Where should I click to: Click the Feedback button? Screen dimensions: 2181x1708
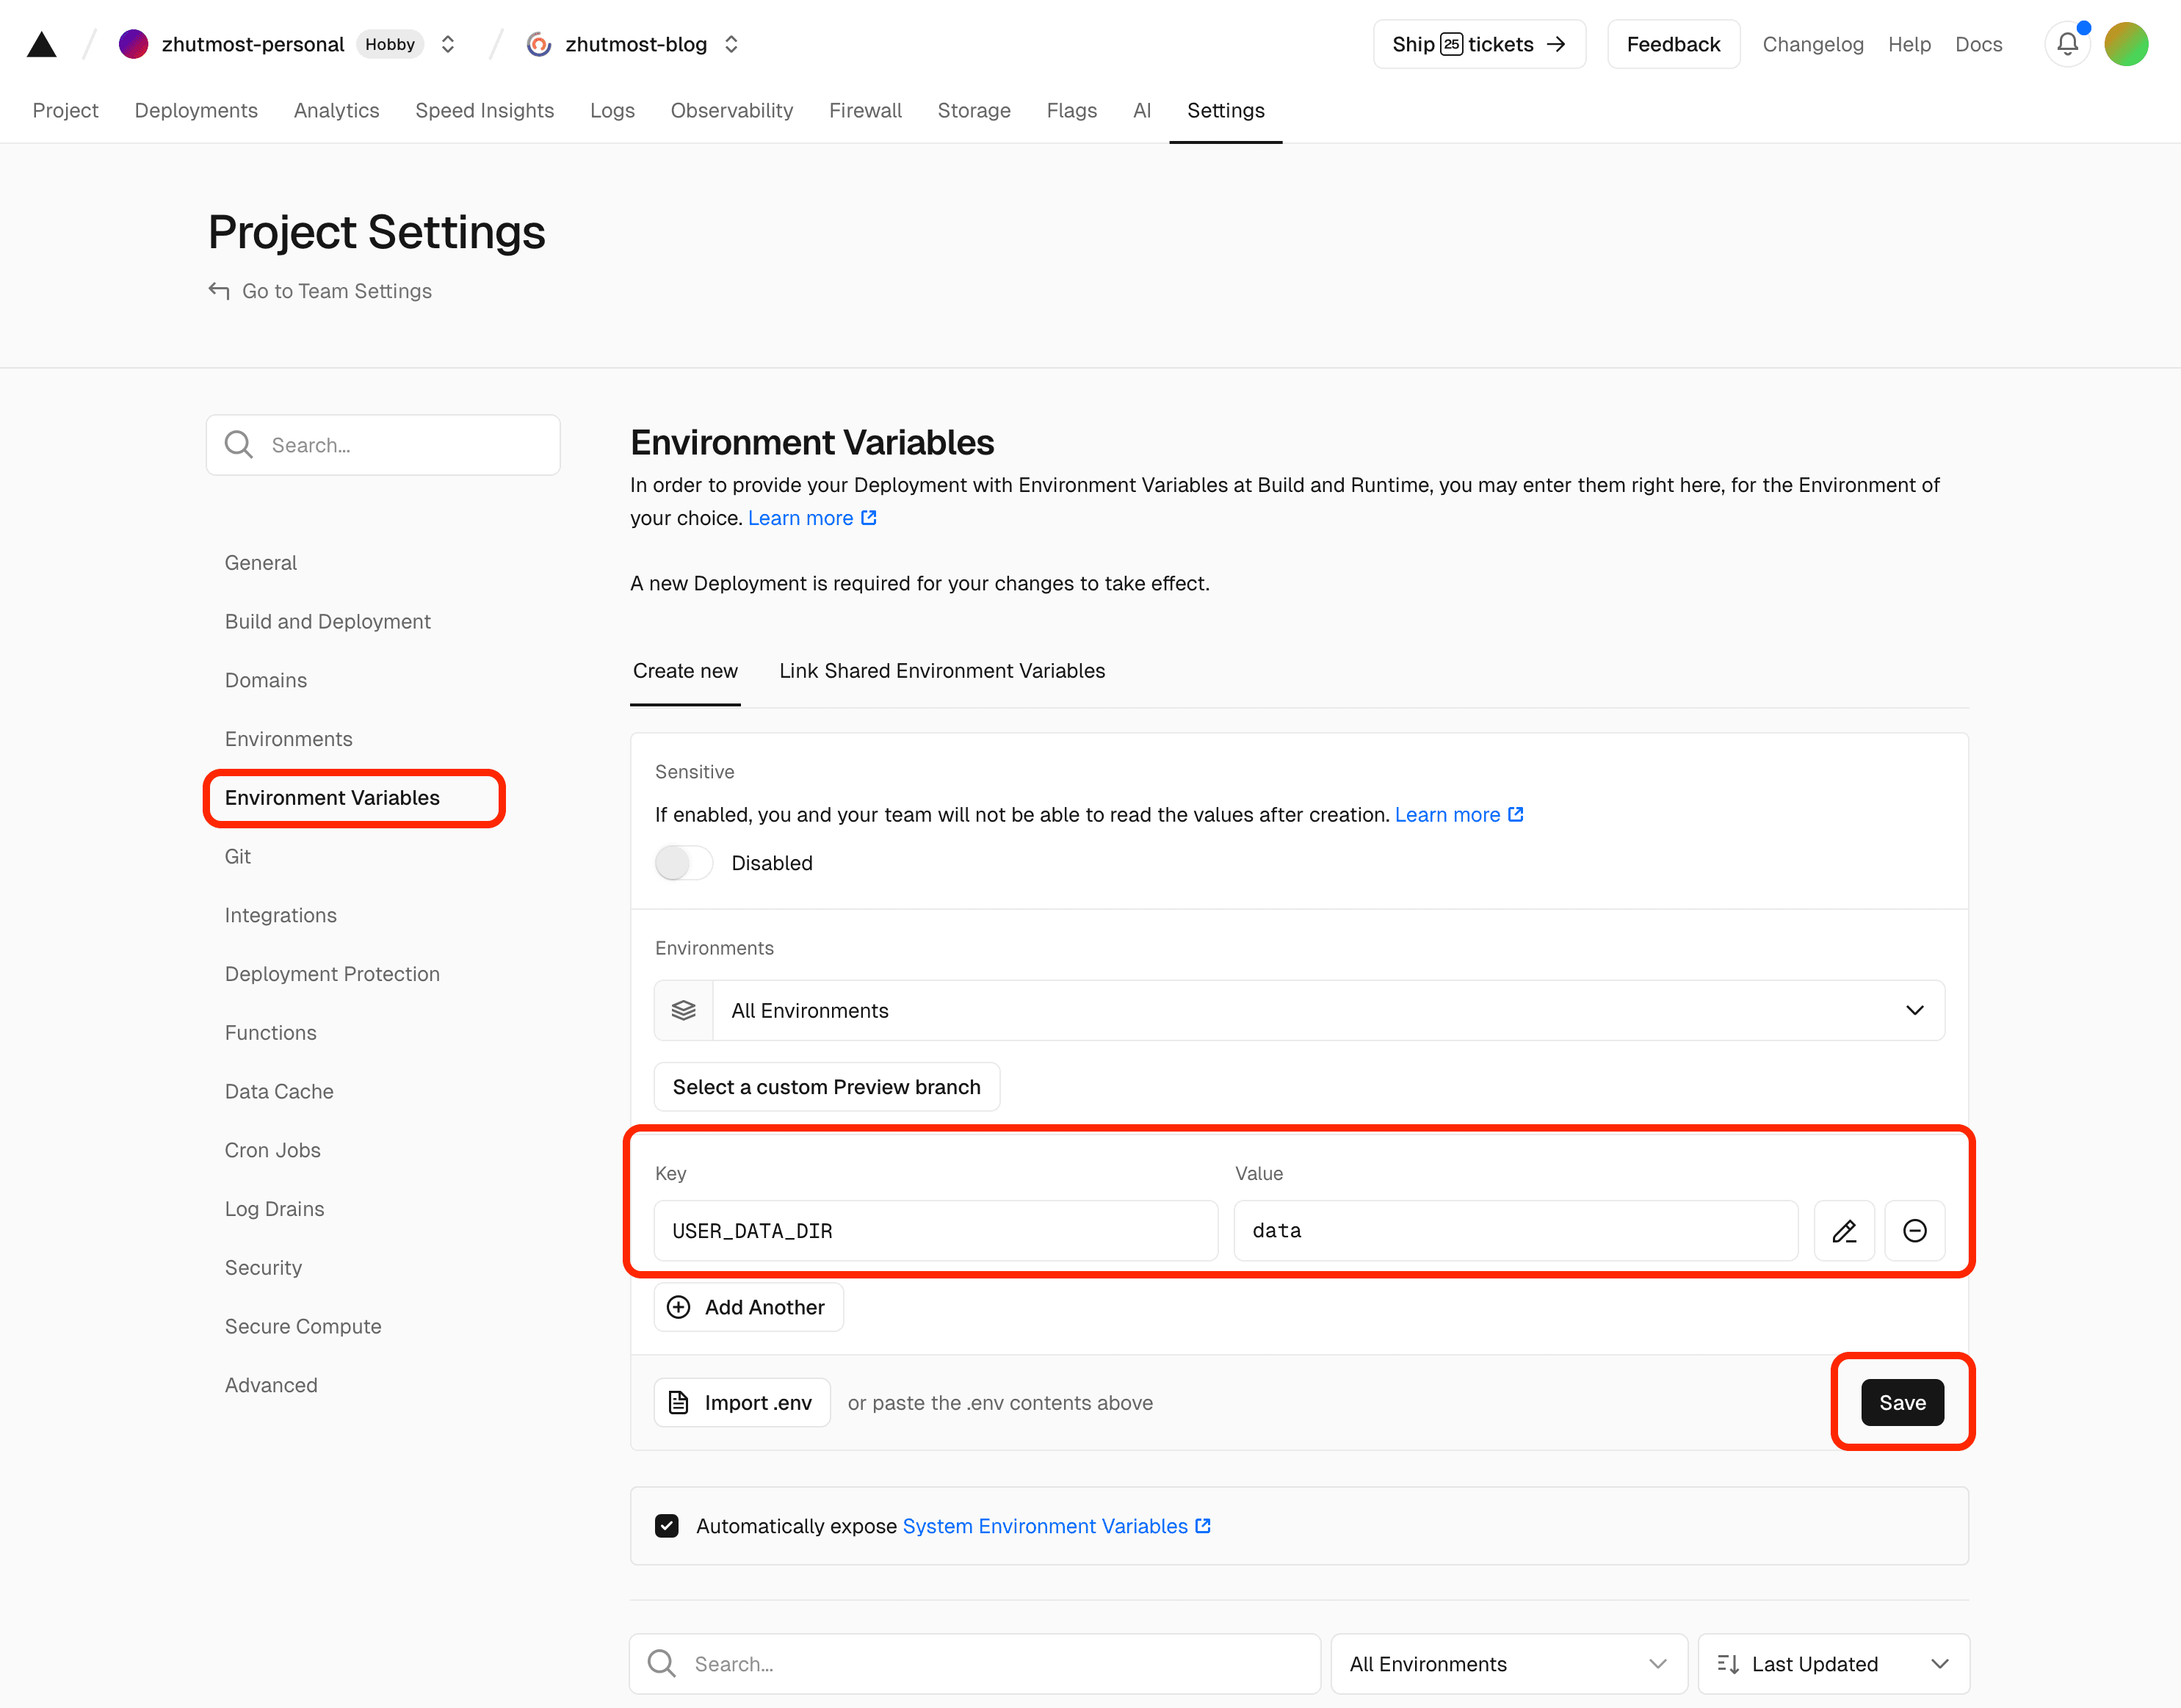click(x=1673, y=44)
